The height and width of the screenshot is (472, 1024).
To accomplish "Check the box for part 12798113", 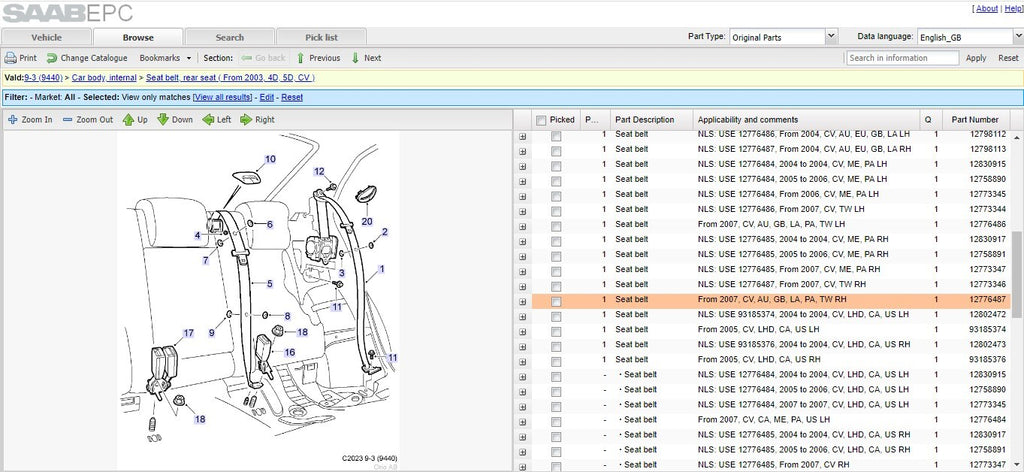I will 556,151.
